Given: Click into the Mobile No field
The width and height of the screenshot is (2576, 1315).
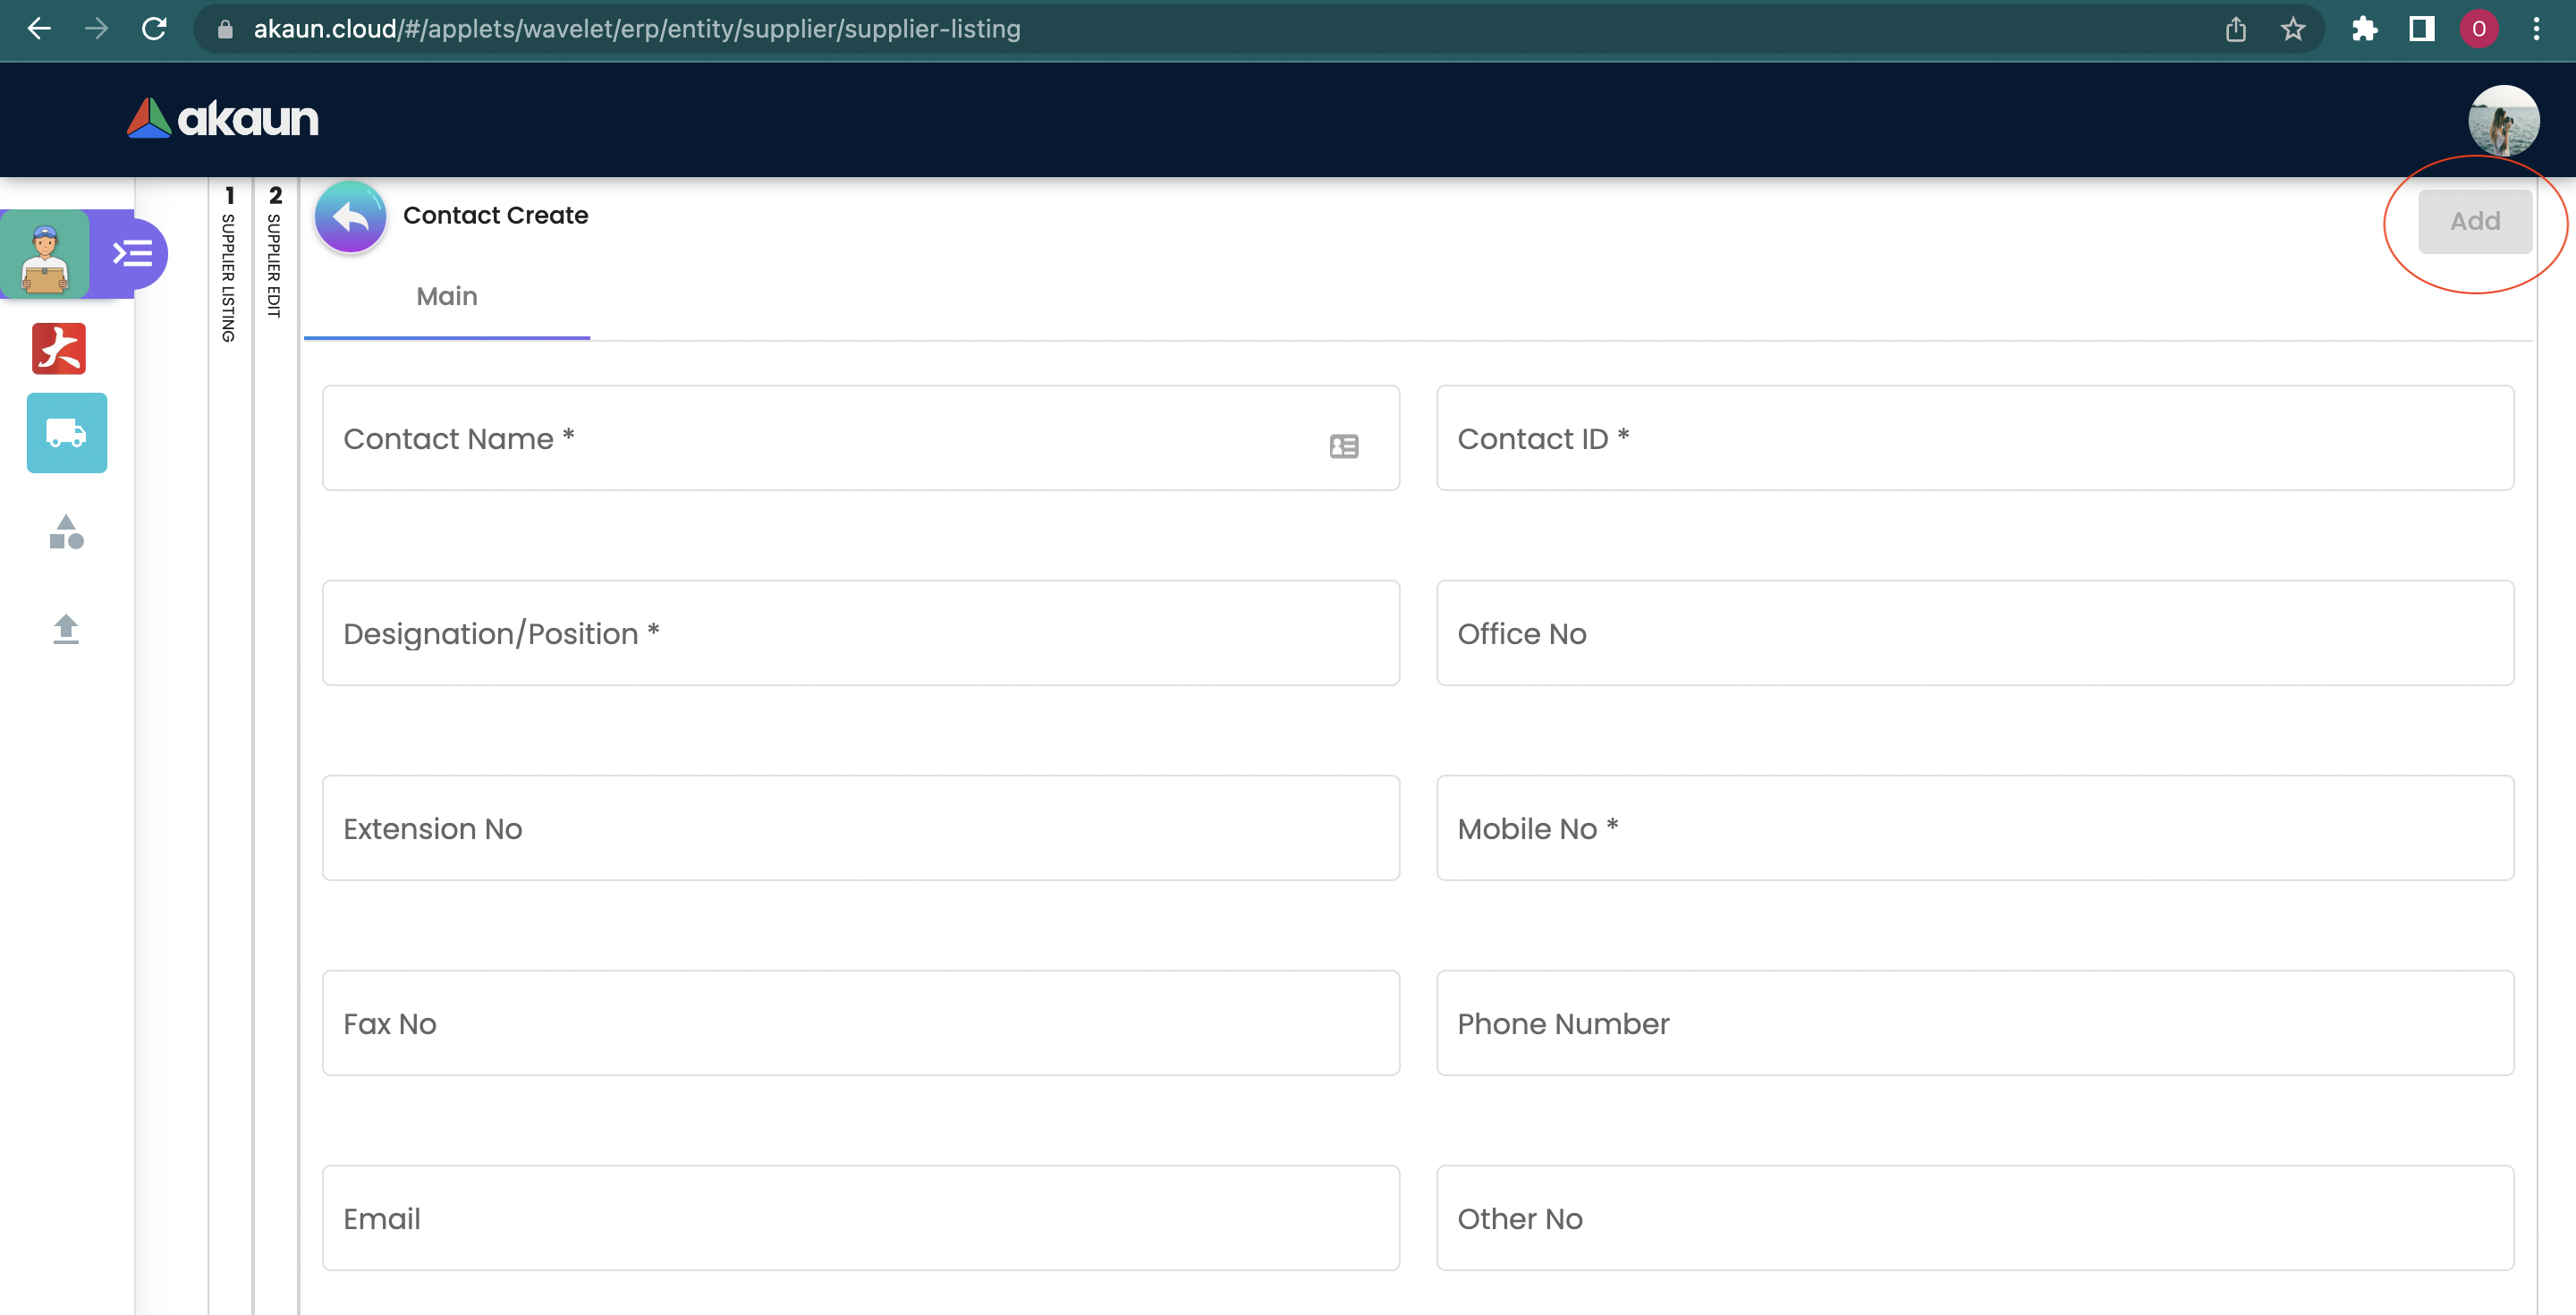Looking at the screenshot, I should point(1974,828).
